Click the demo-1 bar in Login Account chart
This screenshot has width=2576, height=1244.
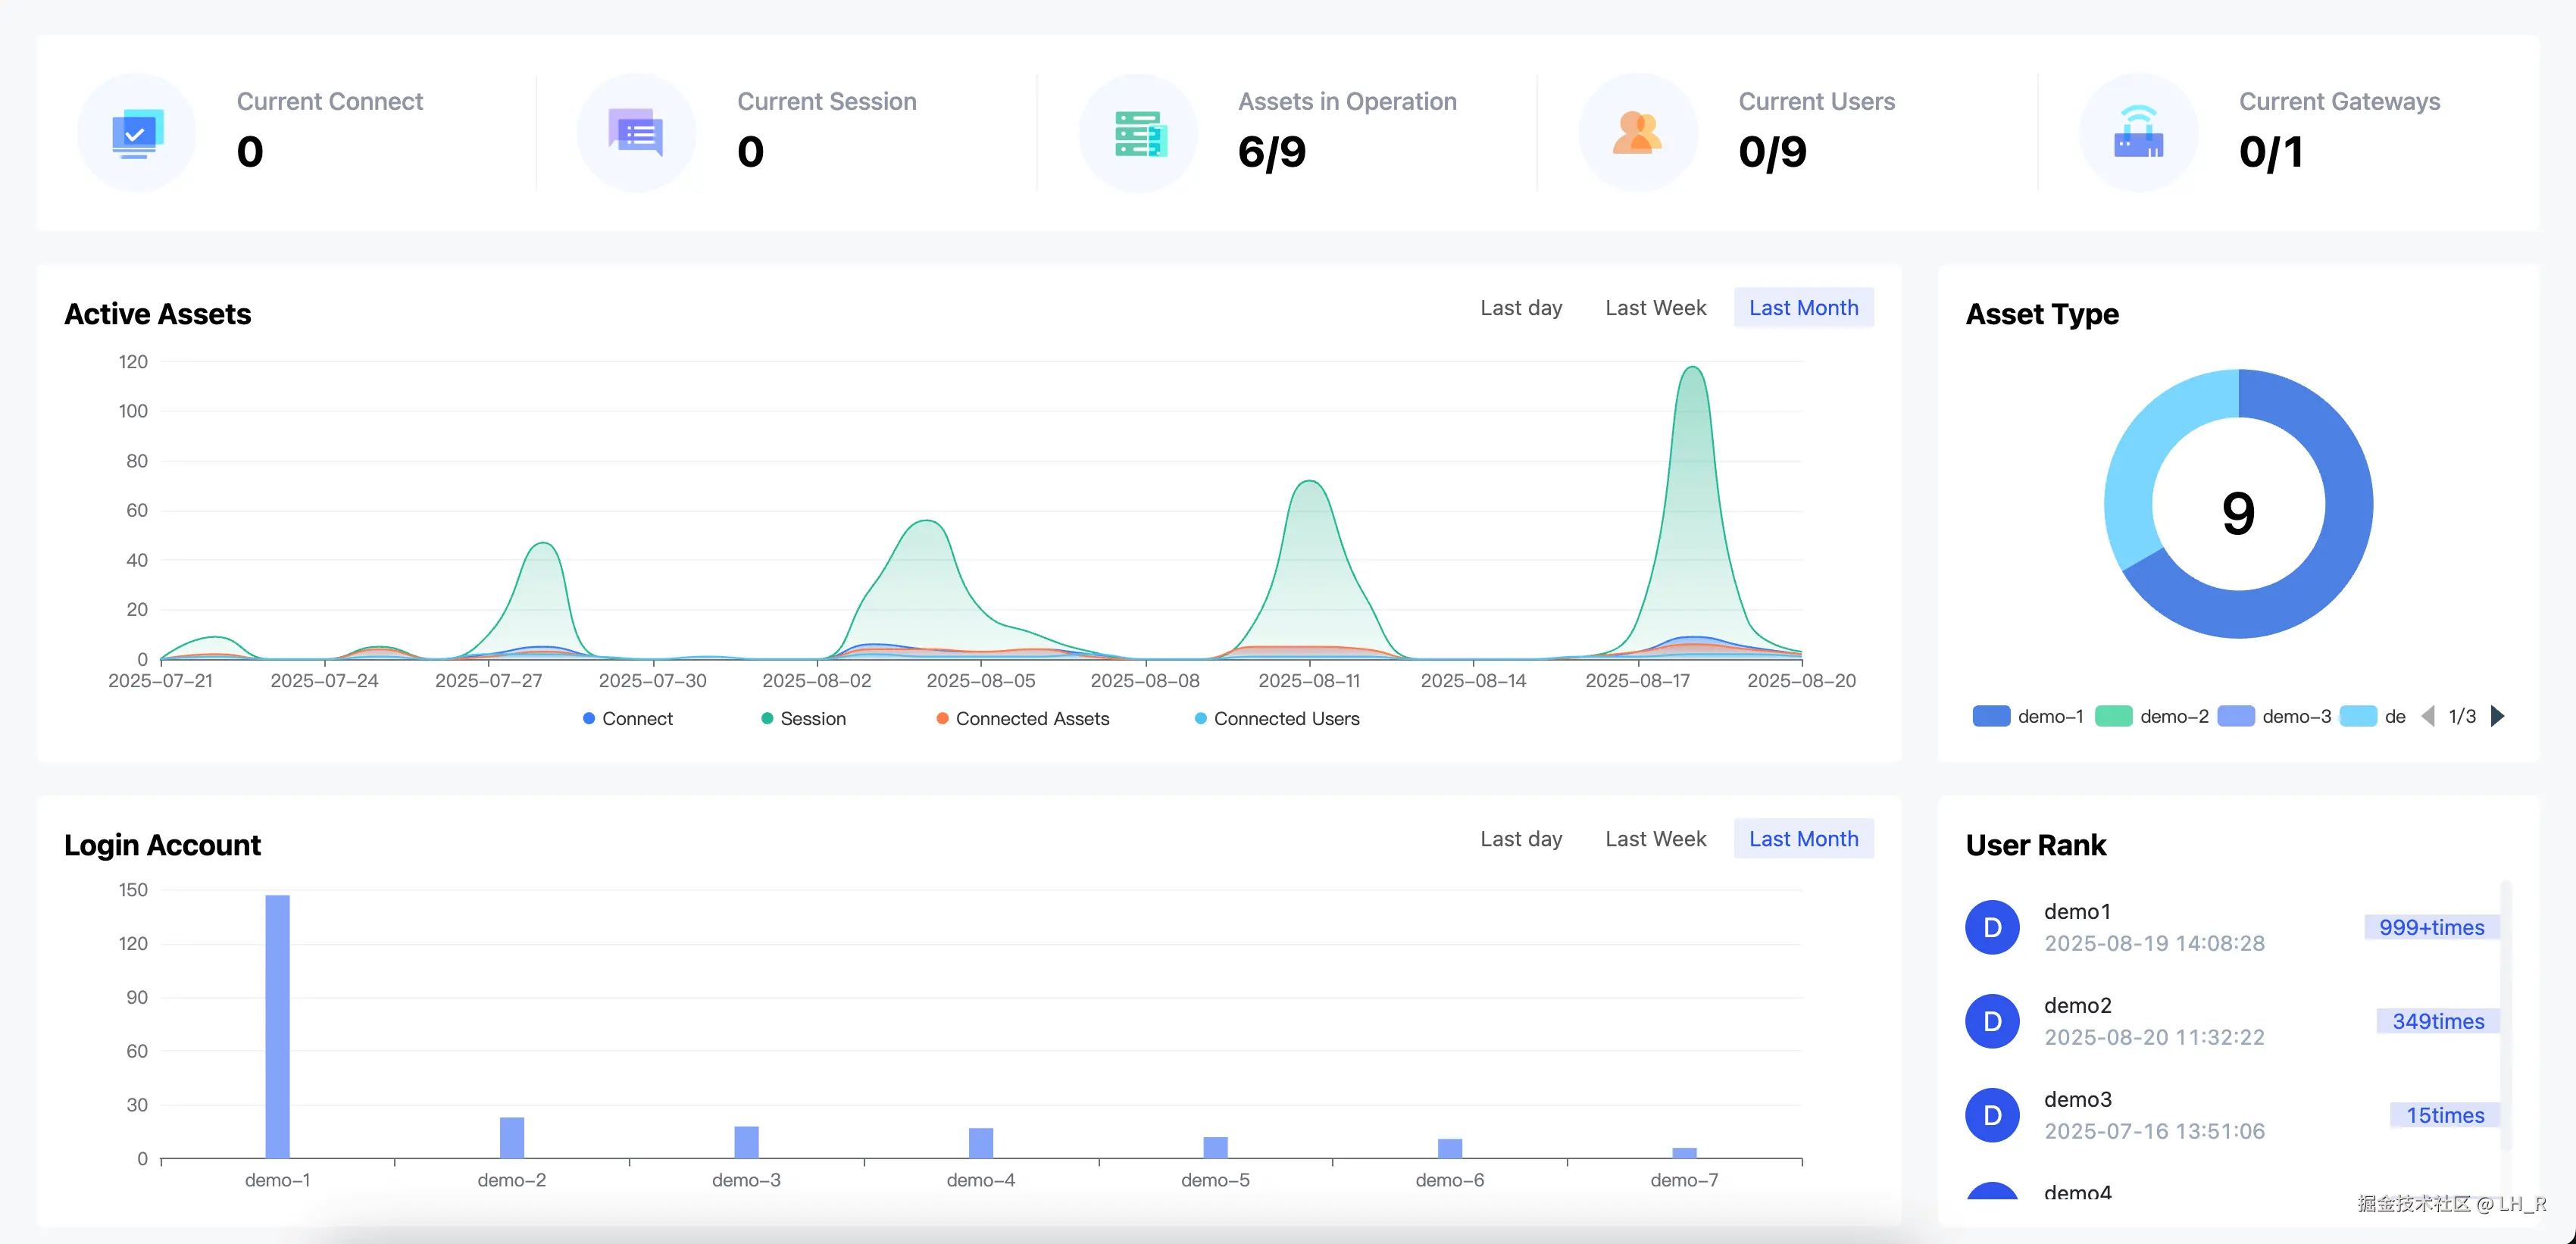(277, 1026)
